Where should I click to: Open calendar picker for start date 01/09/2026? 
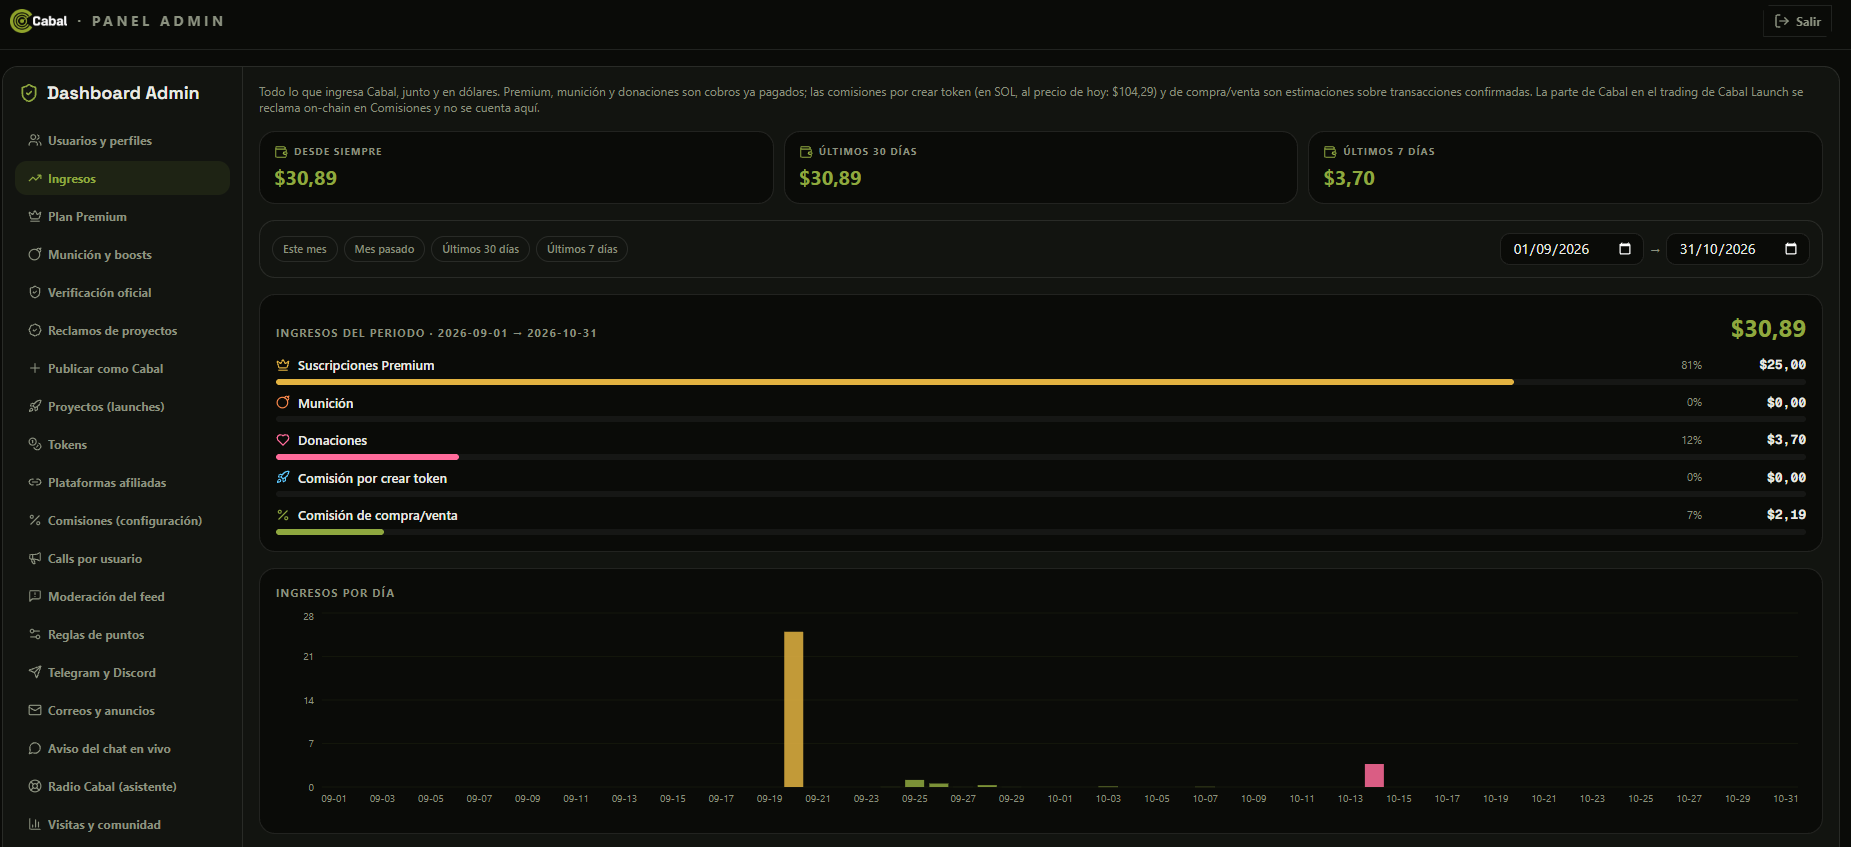click(1625, 249)
